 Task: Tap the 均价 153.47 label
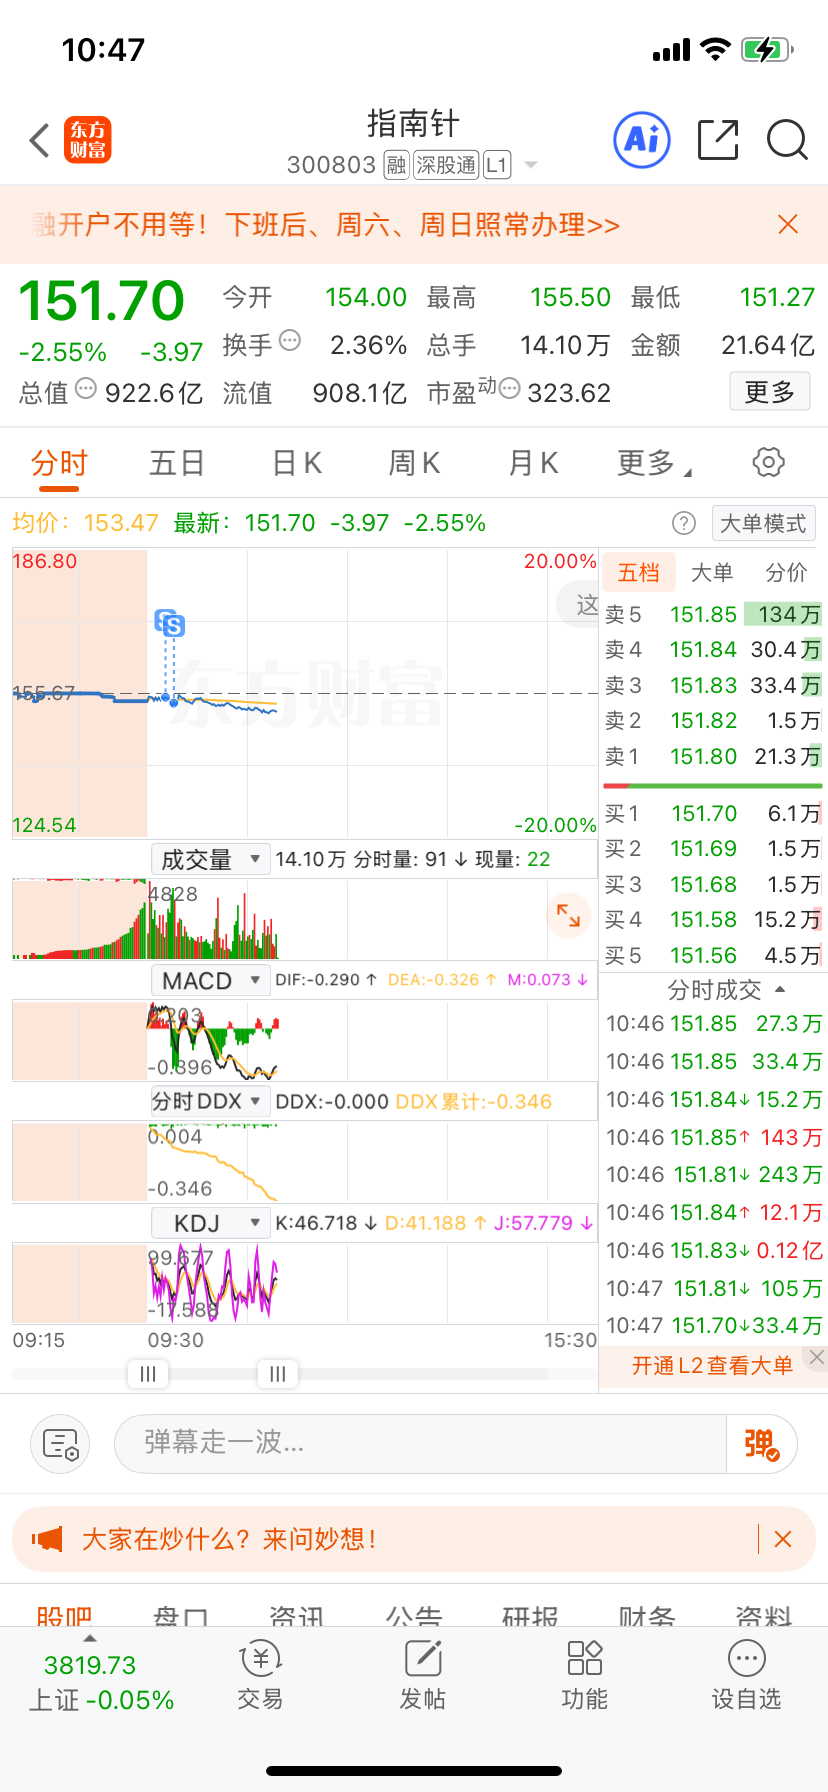pos(85,523)
